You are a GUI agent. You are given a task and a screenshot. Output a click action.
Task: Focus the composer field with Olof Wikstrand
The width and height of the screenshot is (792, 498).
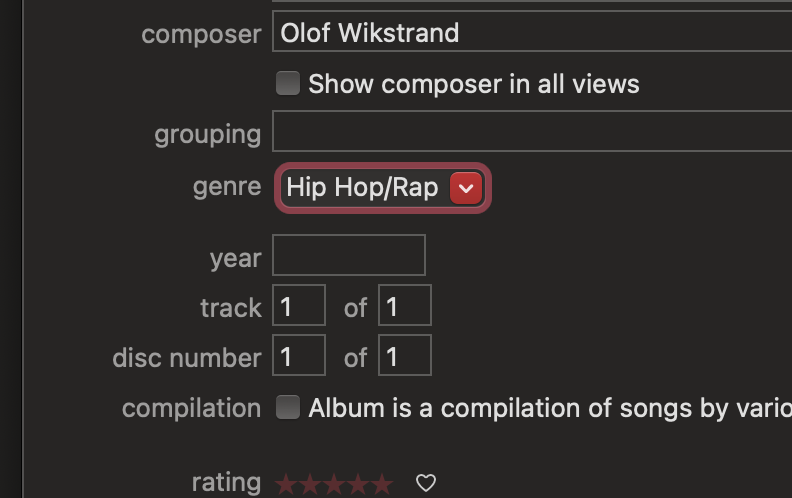pos(532,32)
